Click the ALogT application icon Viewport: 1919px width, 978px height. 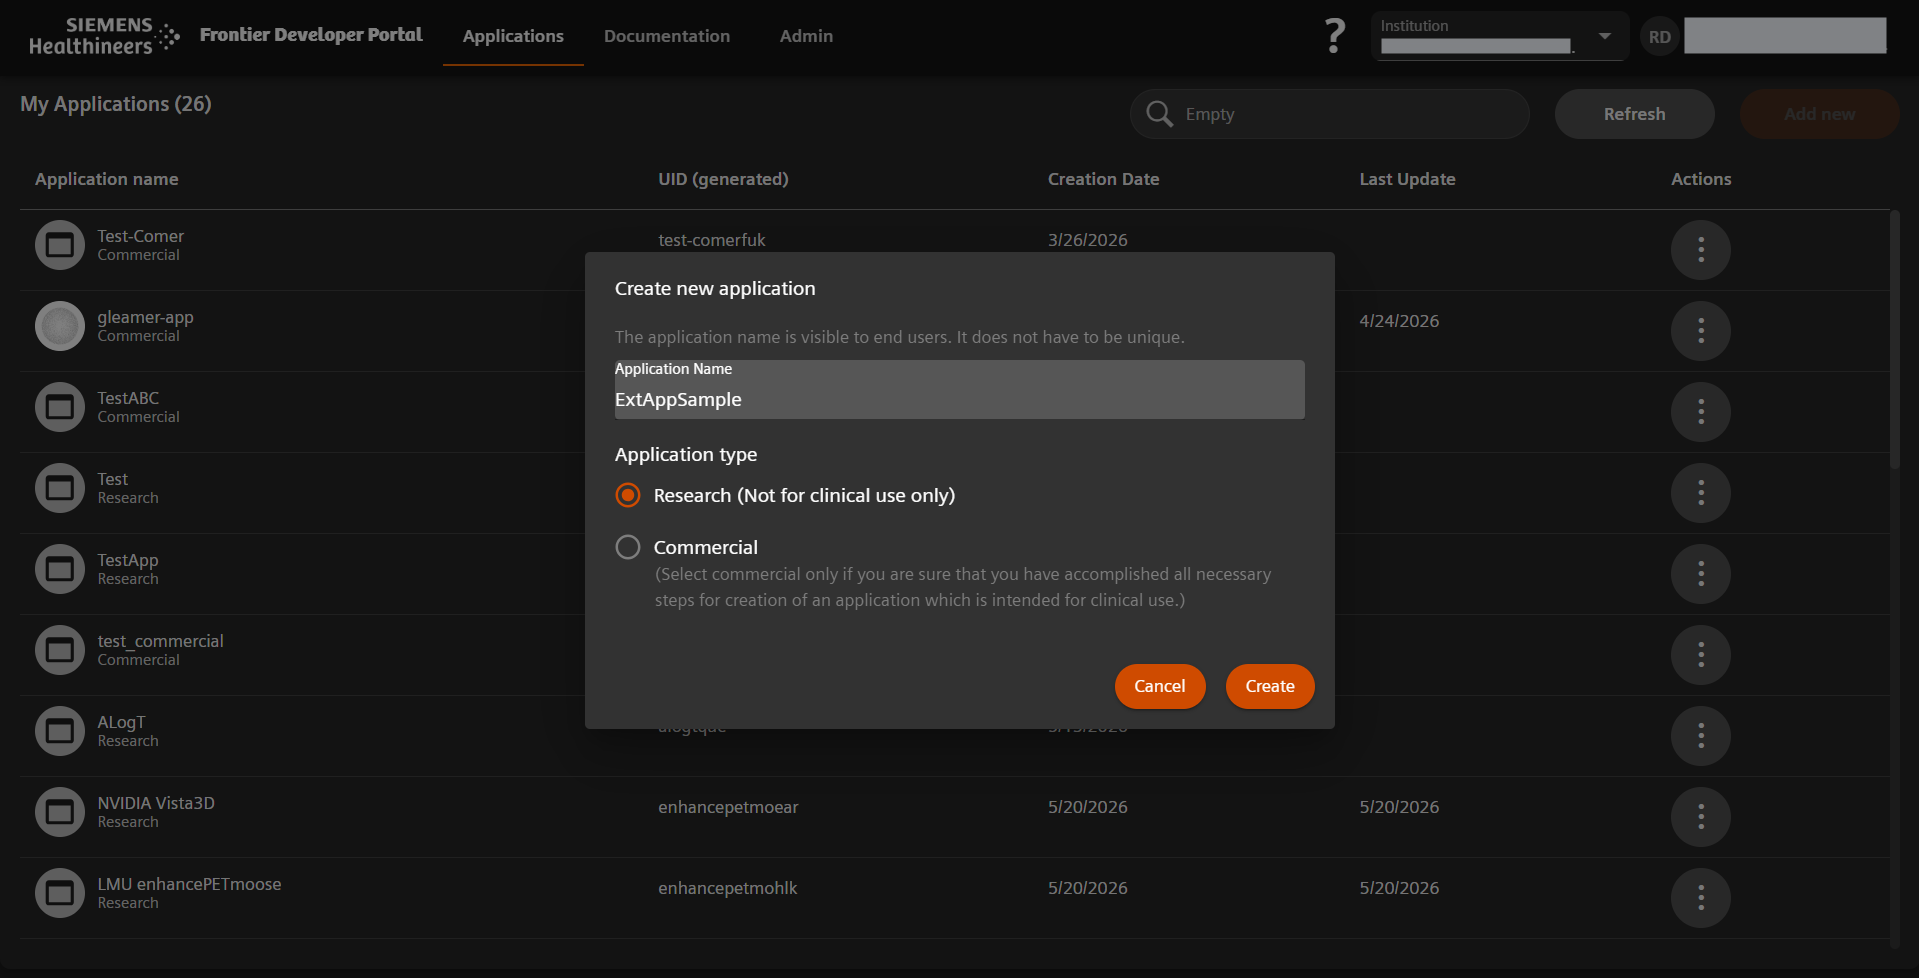click(x=60, y=731)
